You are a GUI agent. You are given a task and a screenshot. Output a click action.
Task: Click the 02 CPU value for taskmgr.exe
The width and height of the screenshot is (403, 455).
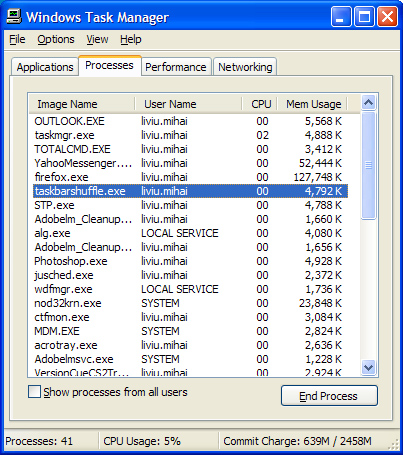[262, 135]
